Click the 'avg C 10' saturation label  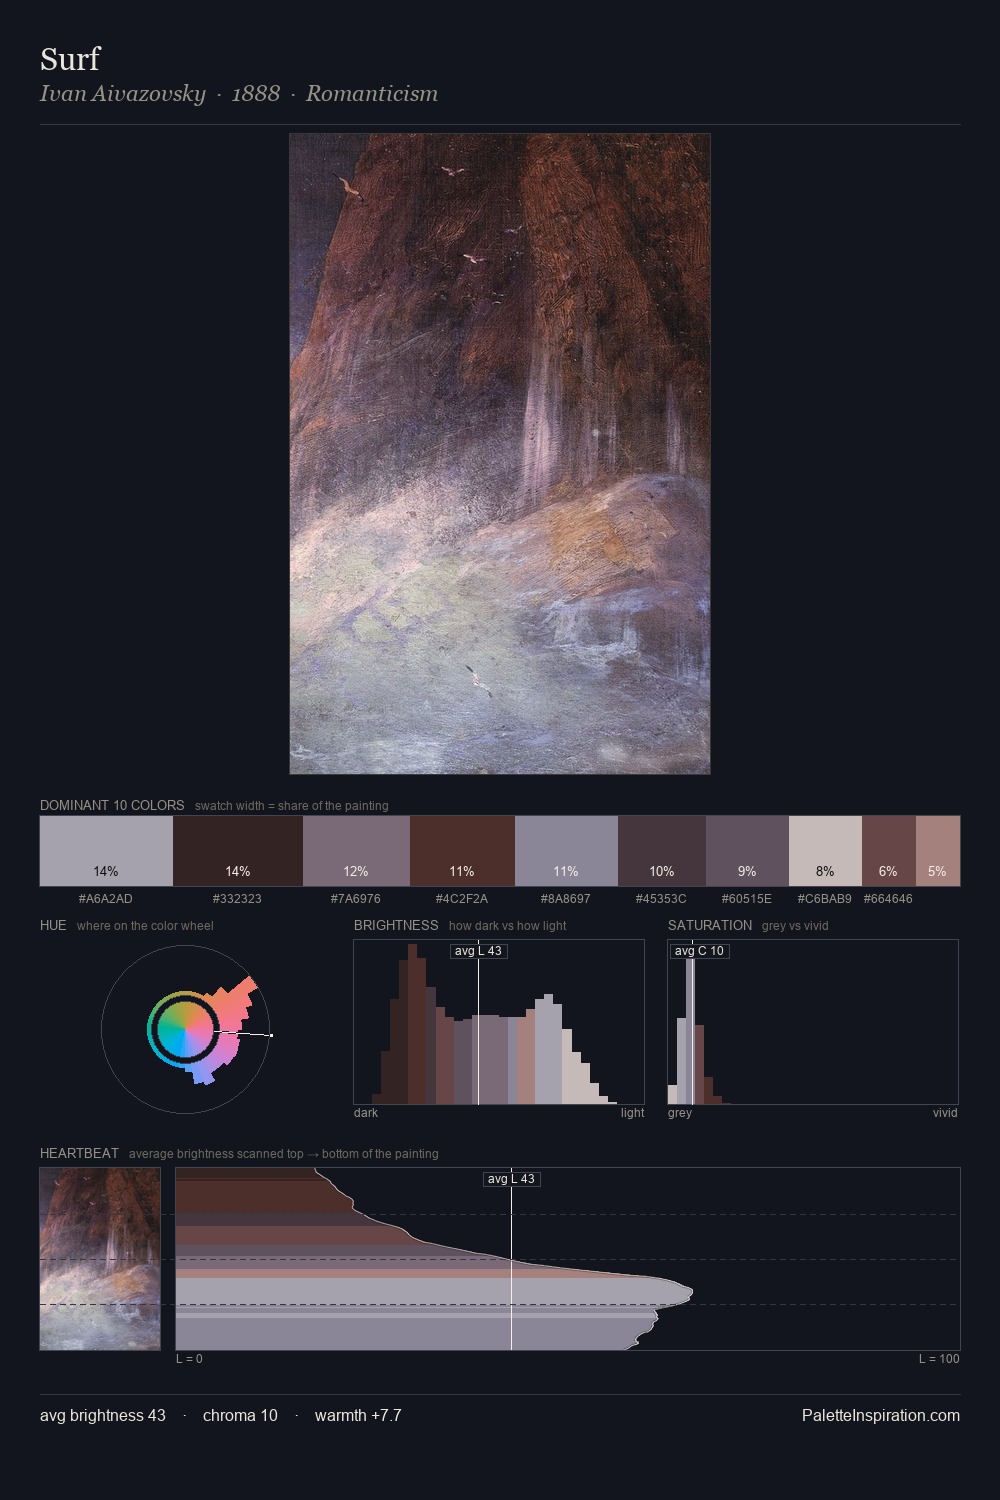[x=699, y=951]
